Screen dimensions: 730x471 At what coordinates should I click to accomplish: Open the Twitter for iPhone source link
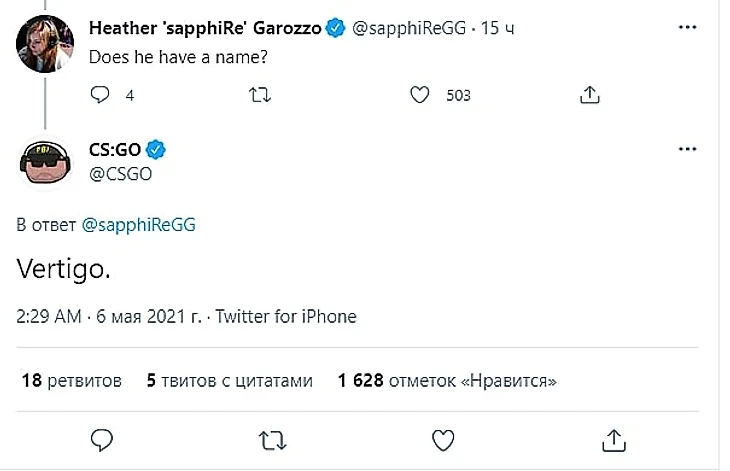tap(286, 317)
